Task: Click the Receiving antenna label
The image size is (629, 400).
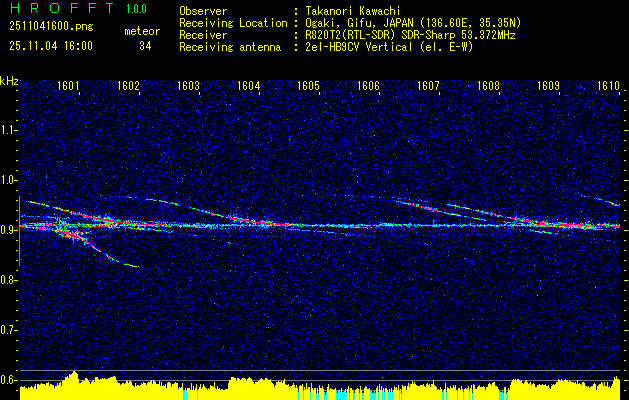Action: [x=230, y=47]
